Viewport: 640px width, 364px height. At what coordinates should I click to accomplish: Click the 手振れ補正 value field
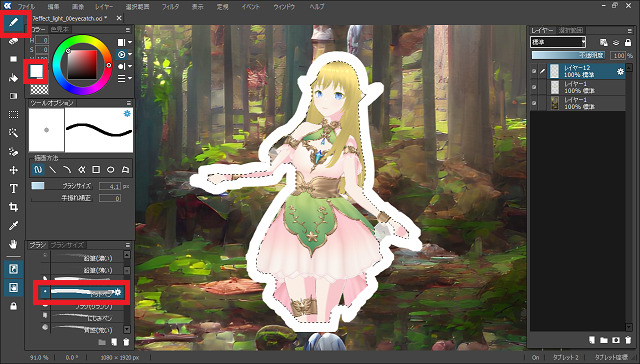tap(110, 198)
